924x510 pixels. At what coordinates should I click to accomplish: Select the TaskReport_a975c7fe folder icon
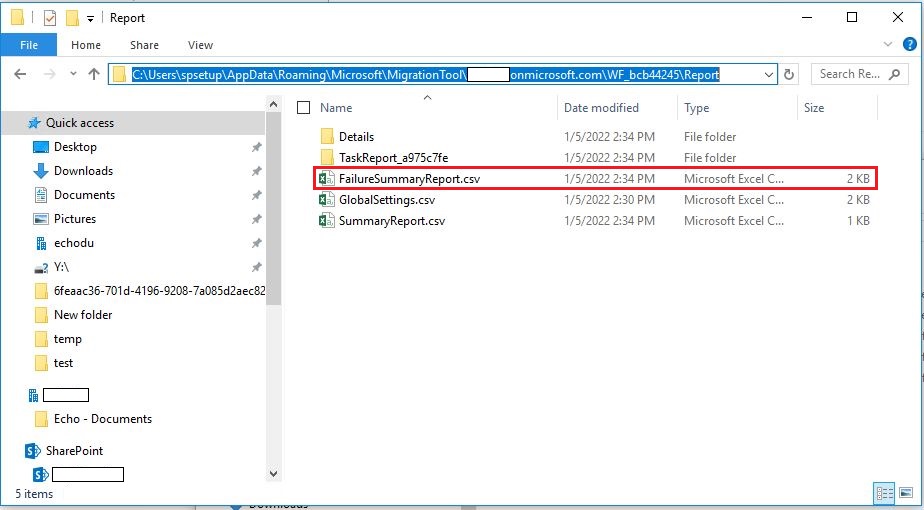click(x=328, y=157)
